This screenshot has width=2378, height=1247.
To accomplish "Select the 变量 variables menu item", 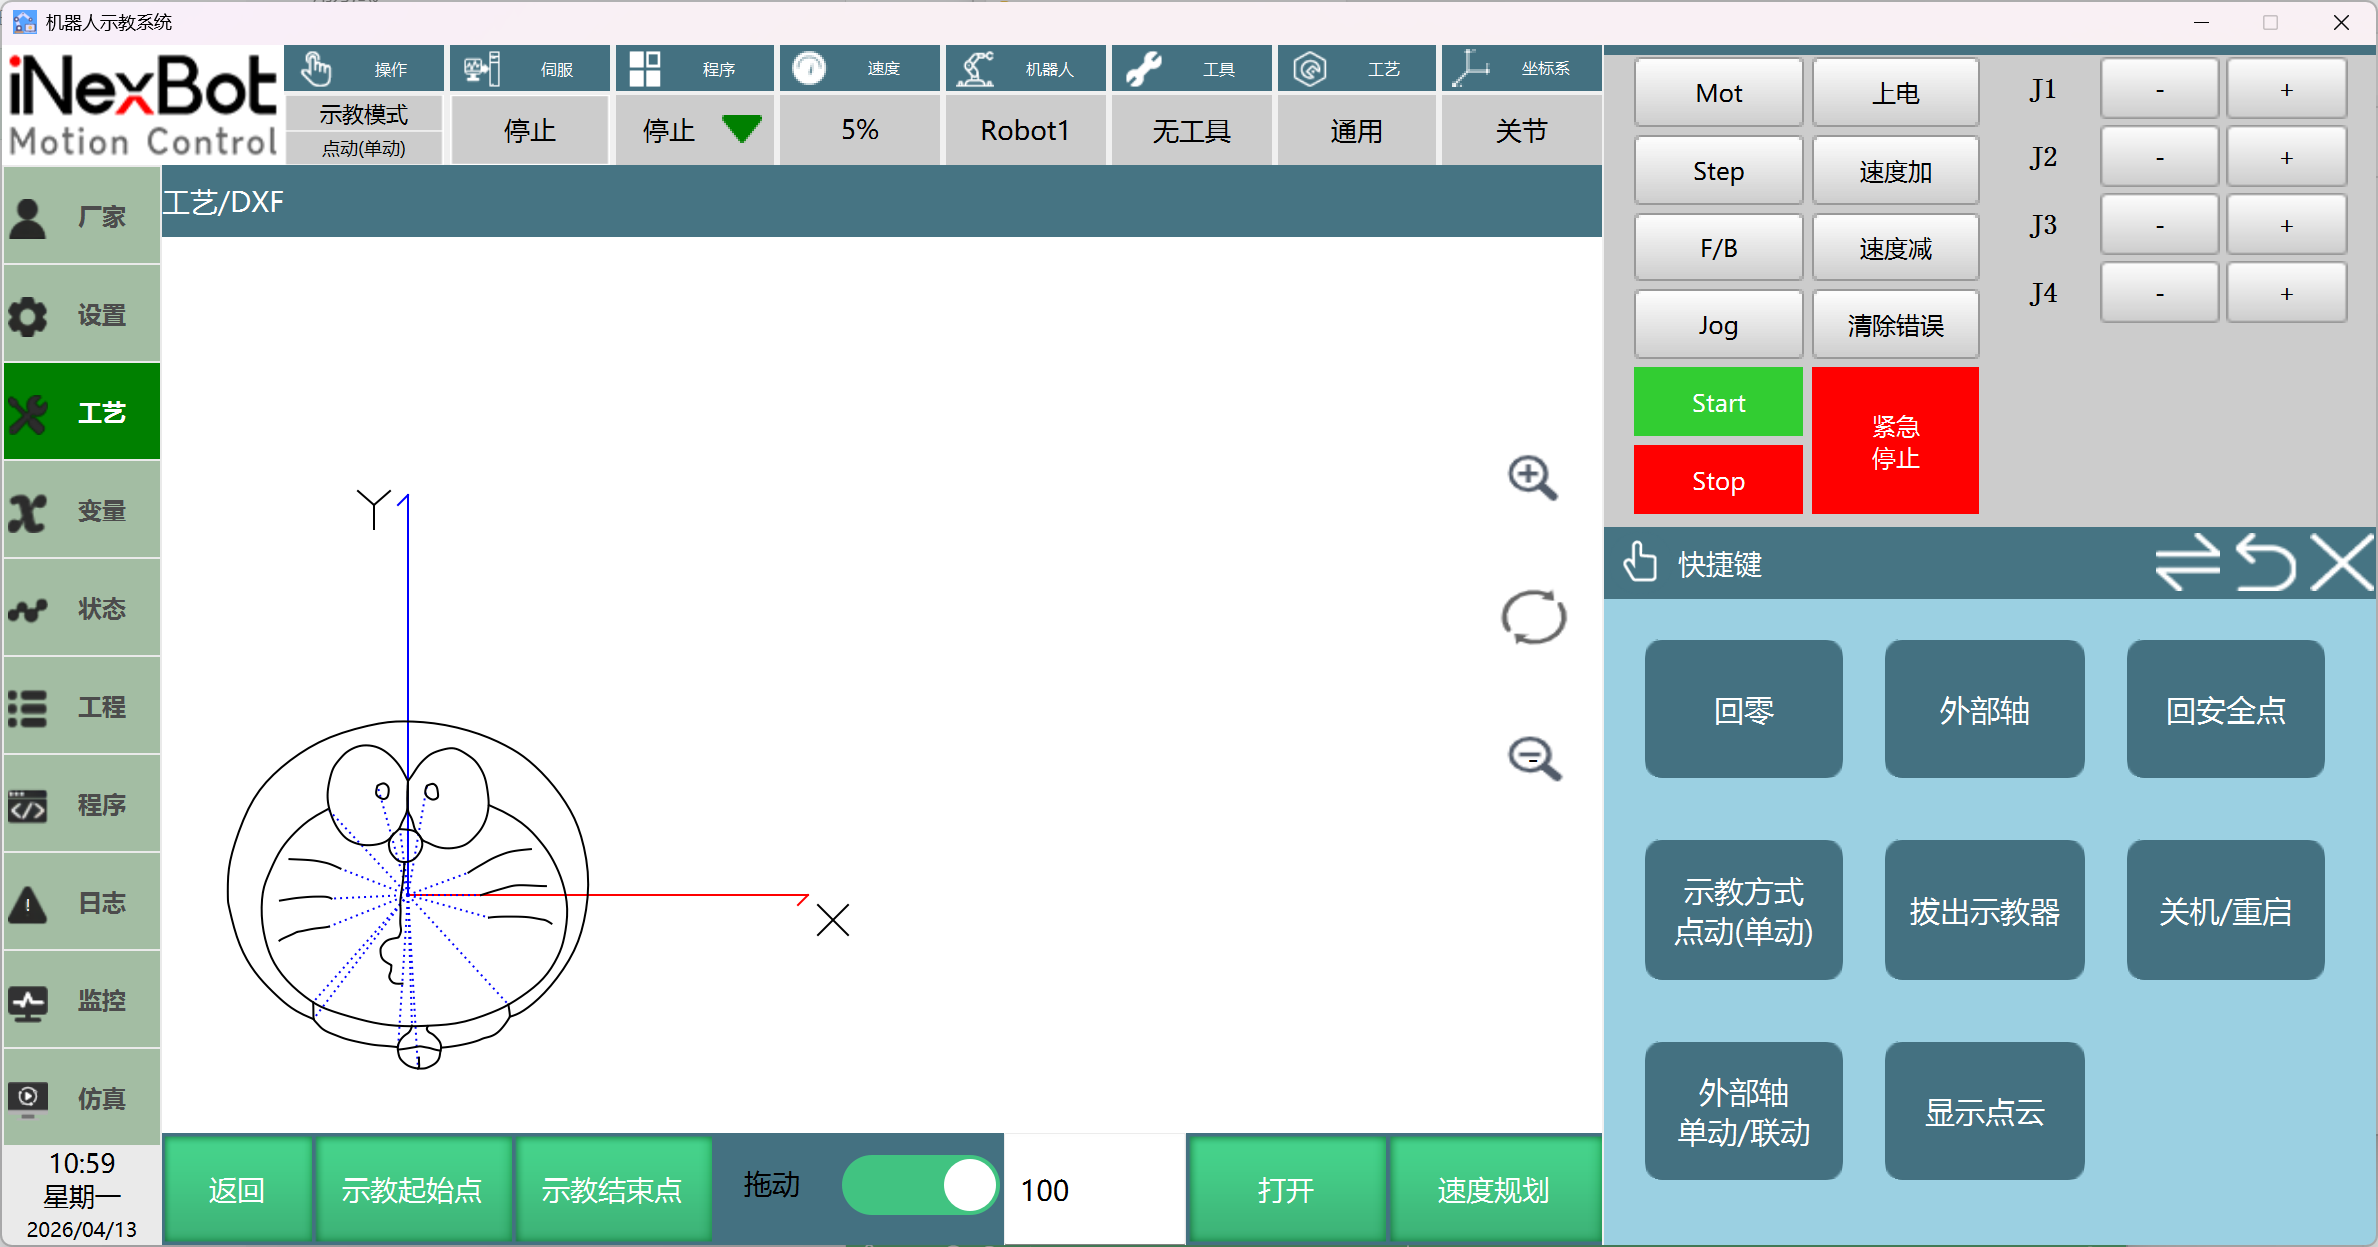I will point(82,511).
